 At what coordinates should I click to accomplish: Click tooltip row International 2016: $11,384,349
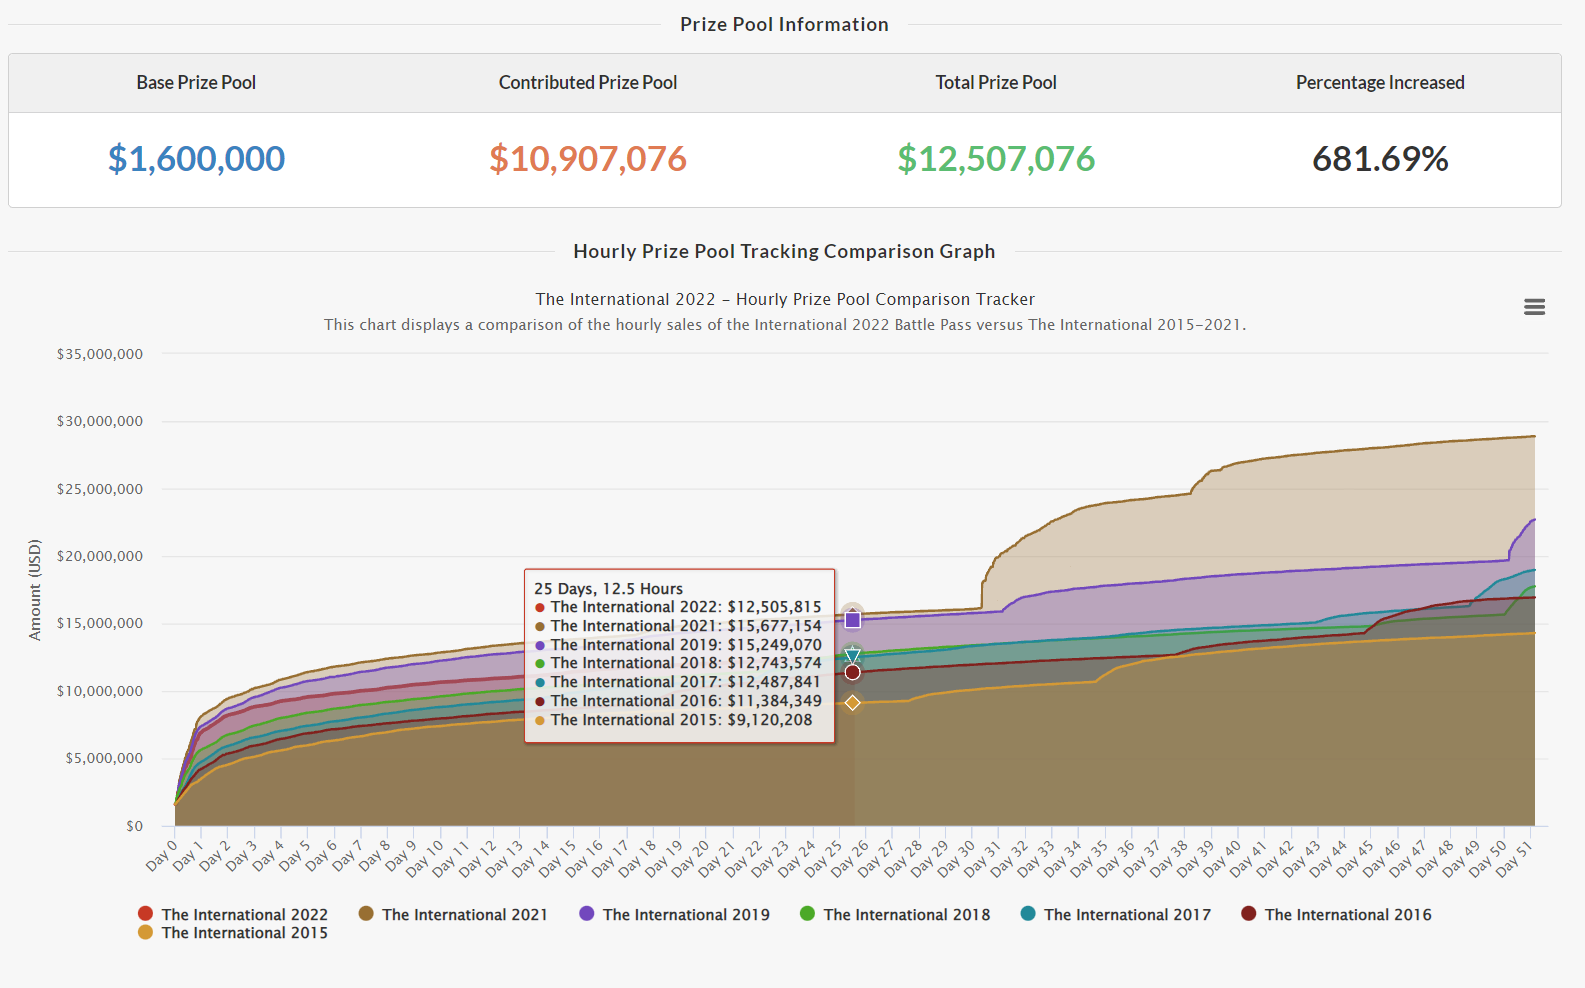[x=679, y=701]
